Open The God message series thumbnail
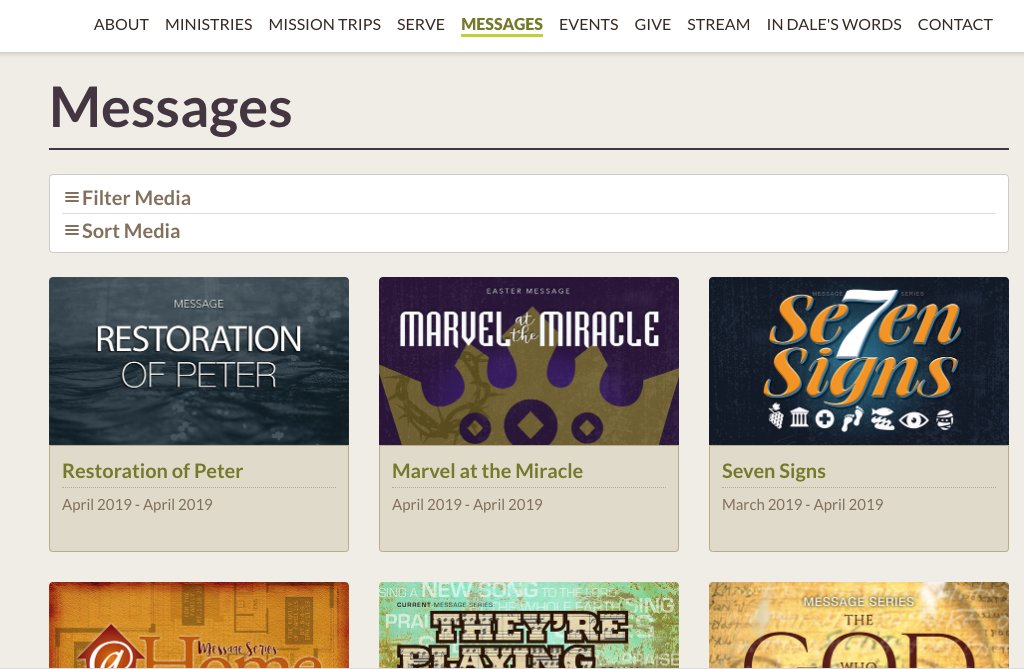Screen dimensions: 1024x669 (859, 625)
